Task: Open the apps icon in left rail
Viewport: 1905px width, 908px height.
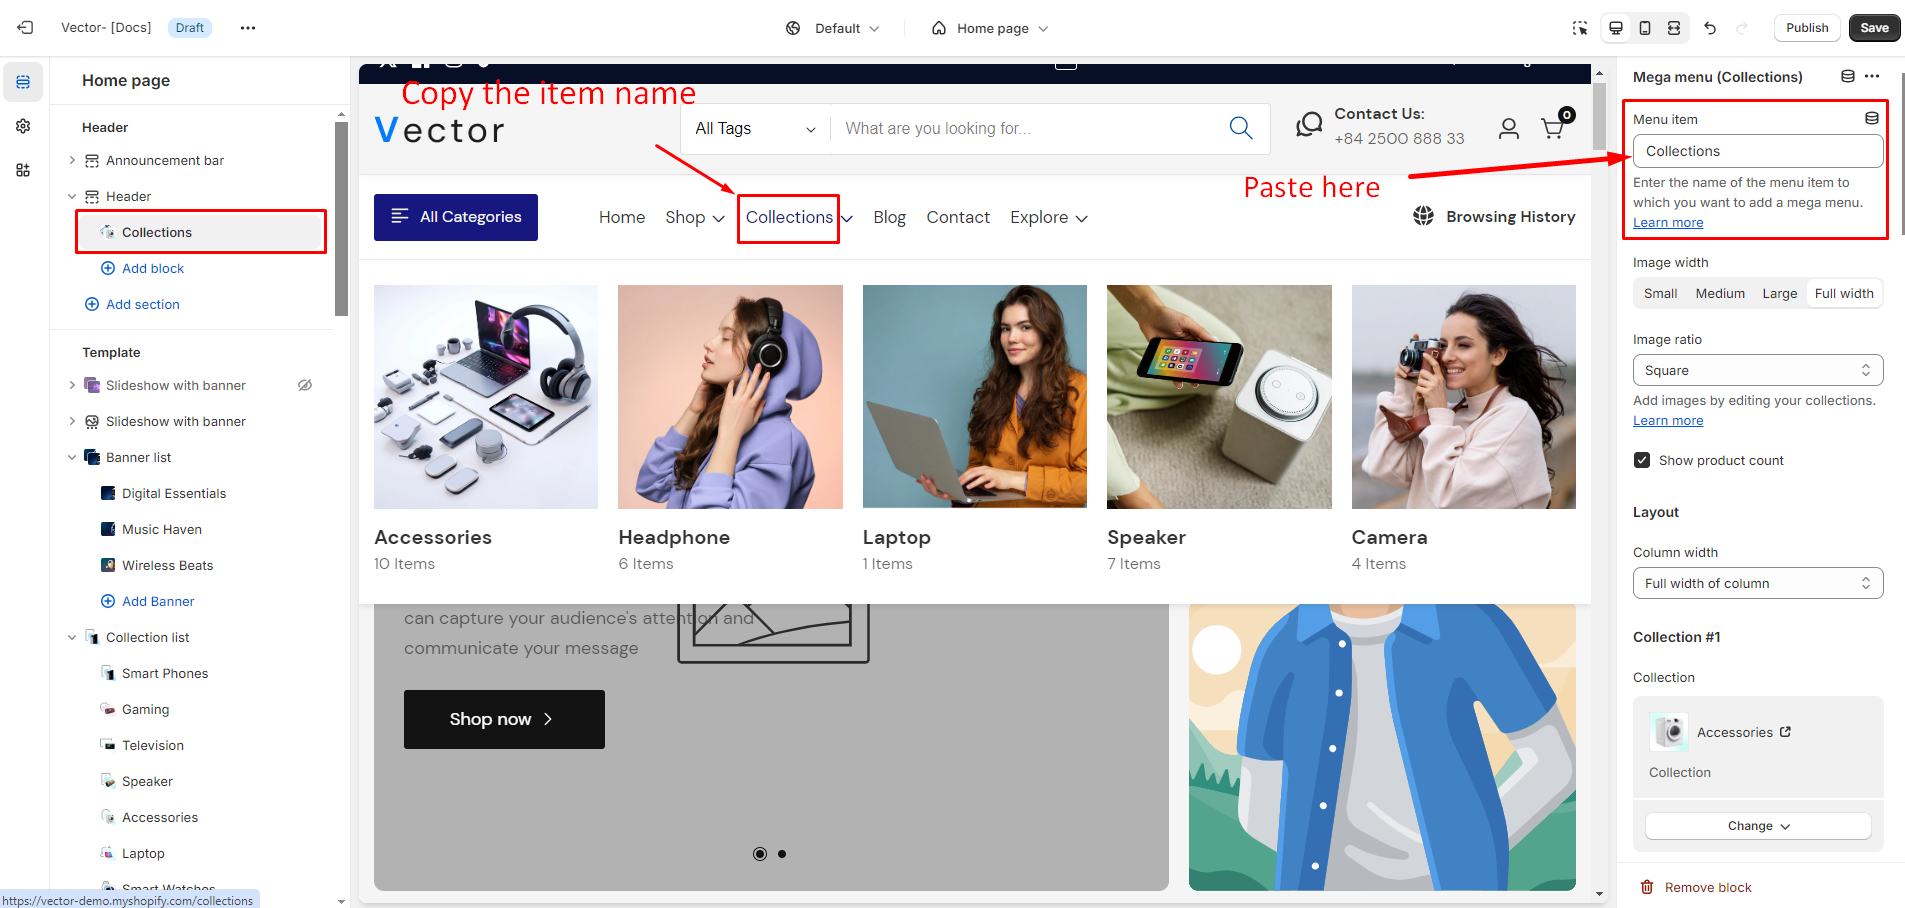Action: pyautogui.click(x=23, y=170)
